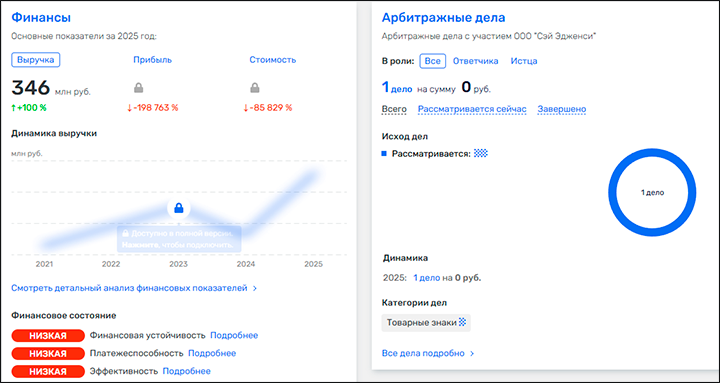Show cases Рассматривается сейчас
The image size is (720, 383).
click(x=472, y=109)
